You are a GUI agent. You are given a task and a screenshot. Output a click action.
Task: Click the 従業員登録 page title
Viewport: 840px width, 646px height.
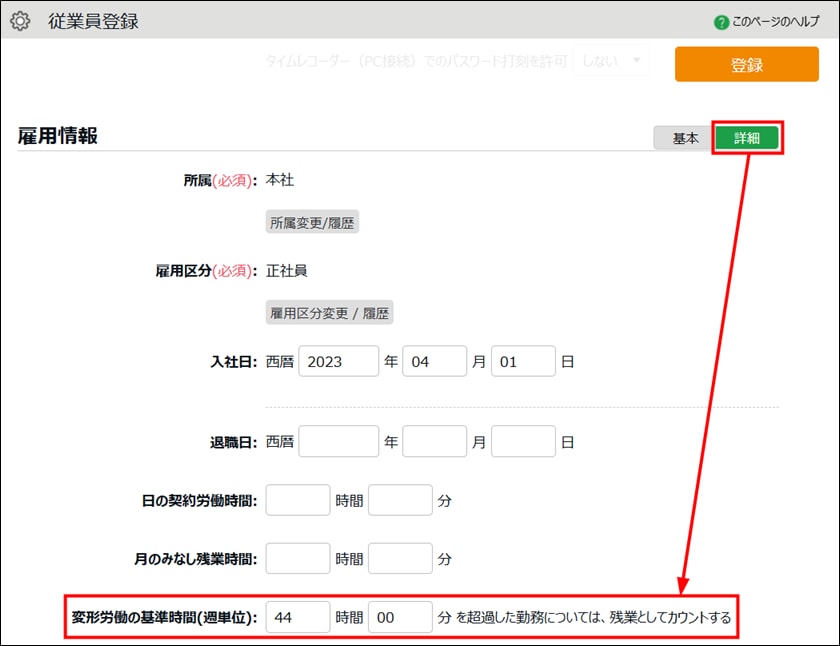pos(93,21)
